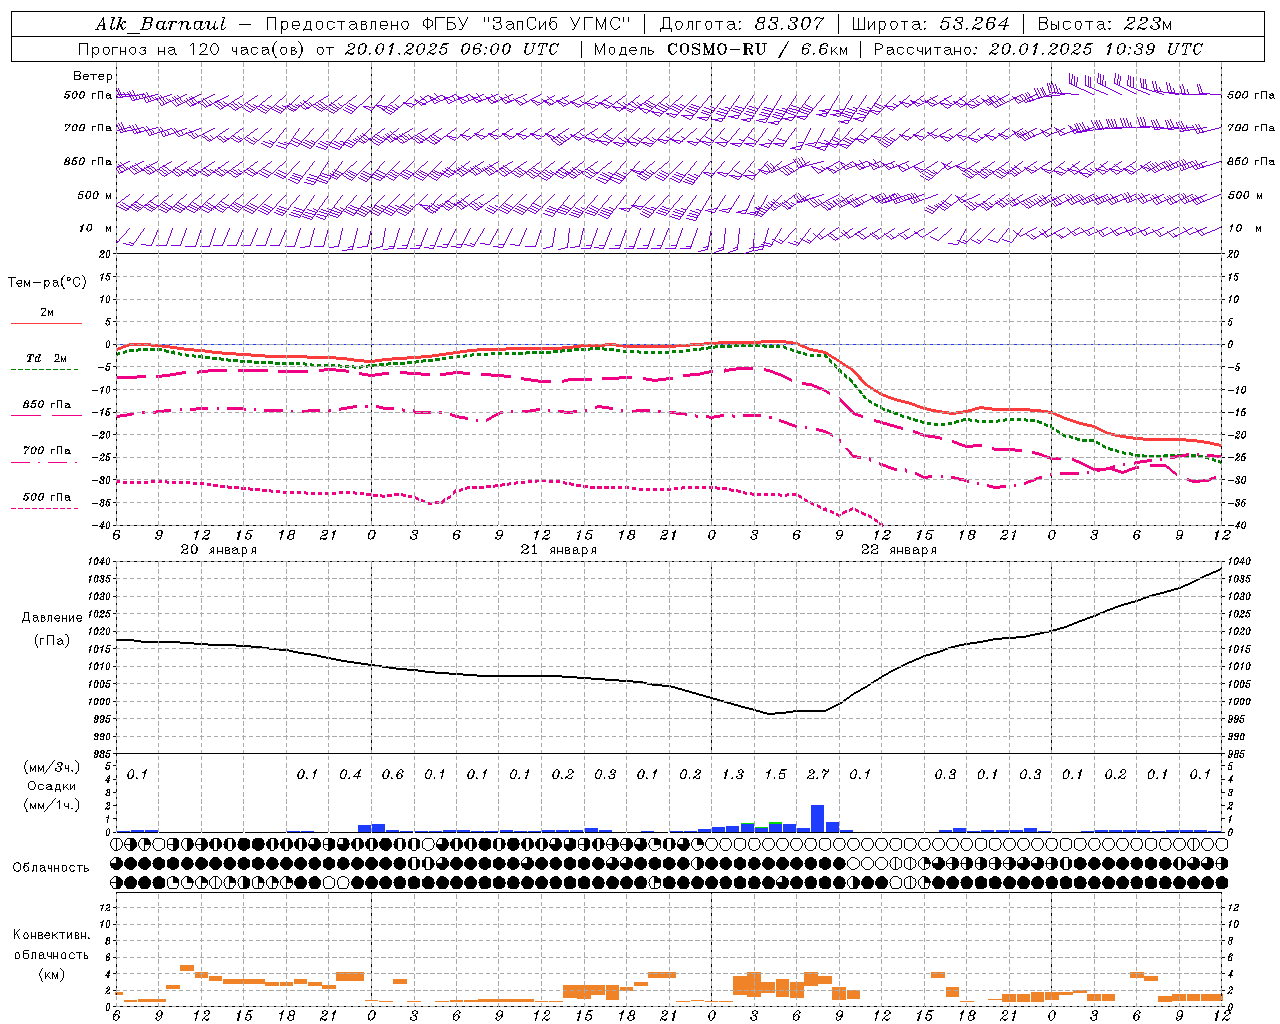1280x1024 pixels.
Task: Select the Конвективн. label of convective cloud chart
Action: click(x=51, y=935)
